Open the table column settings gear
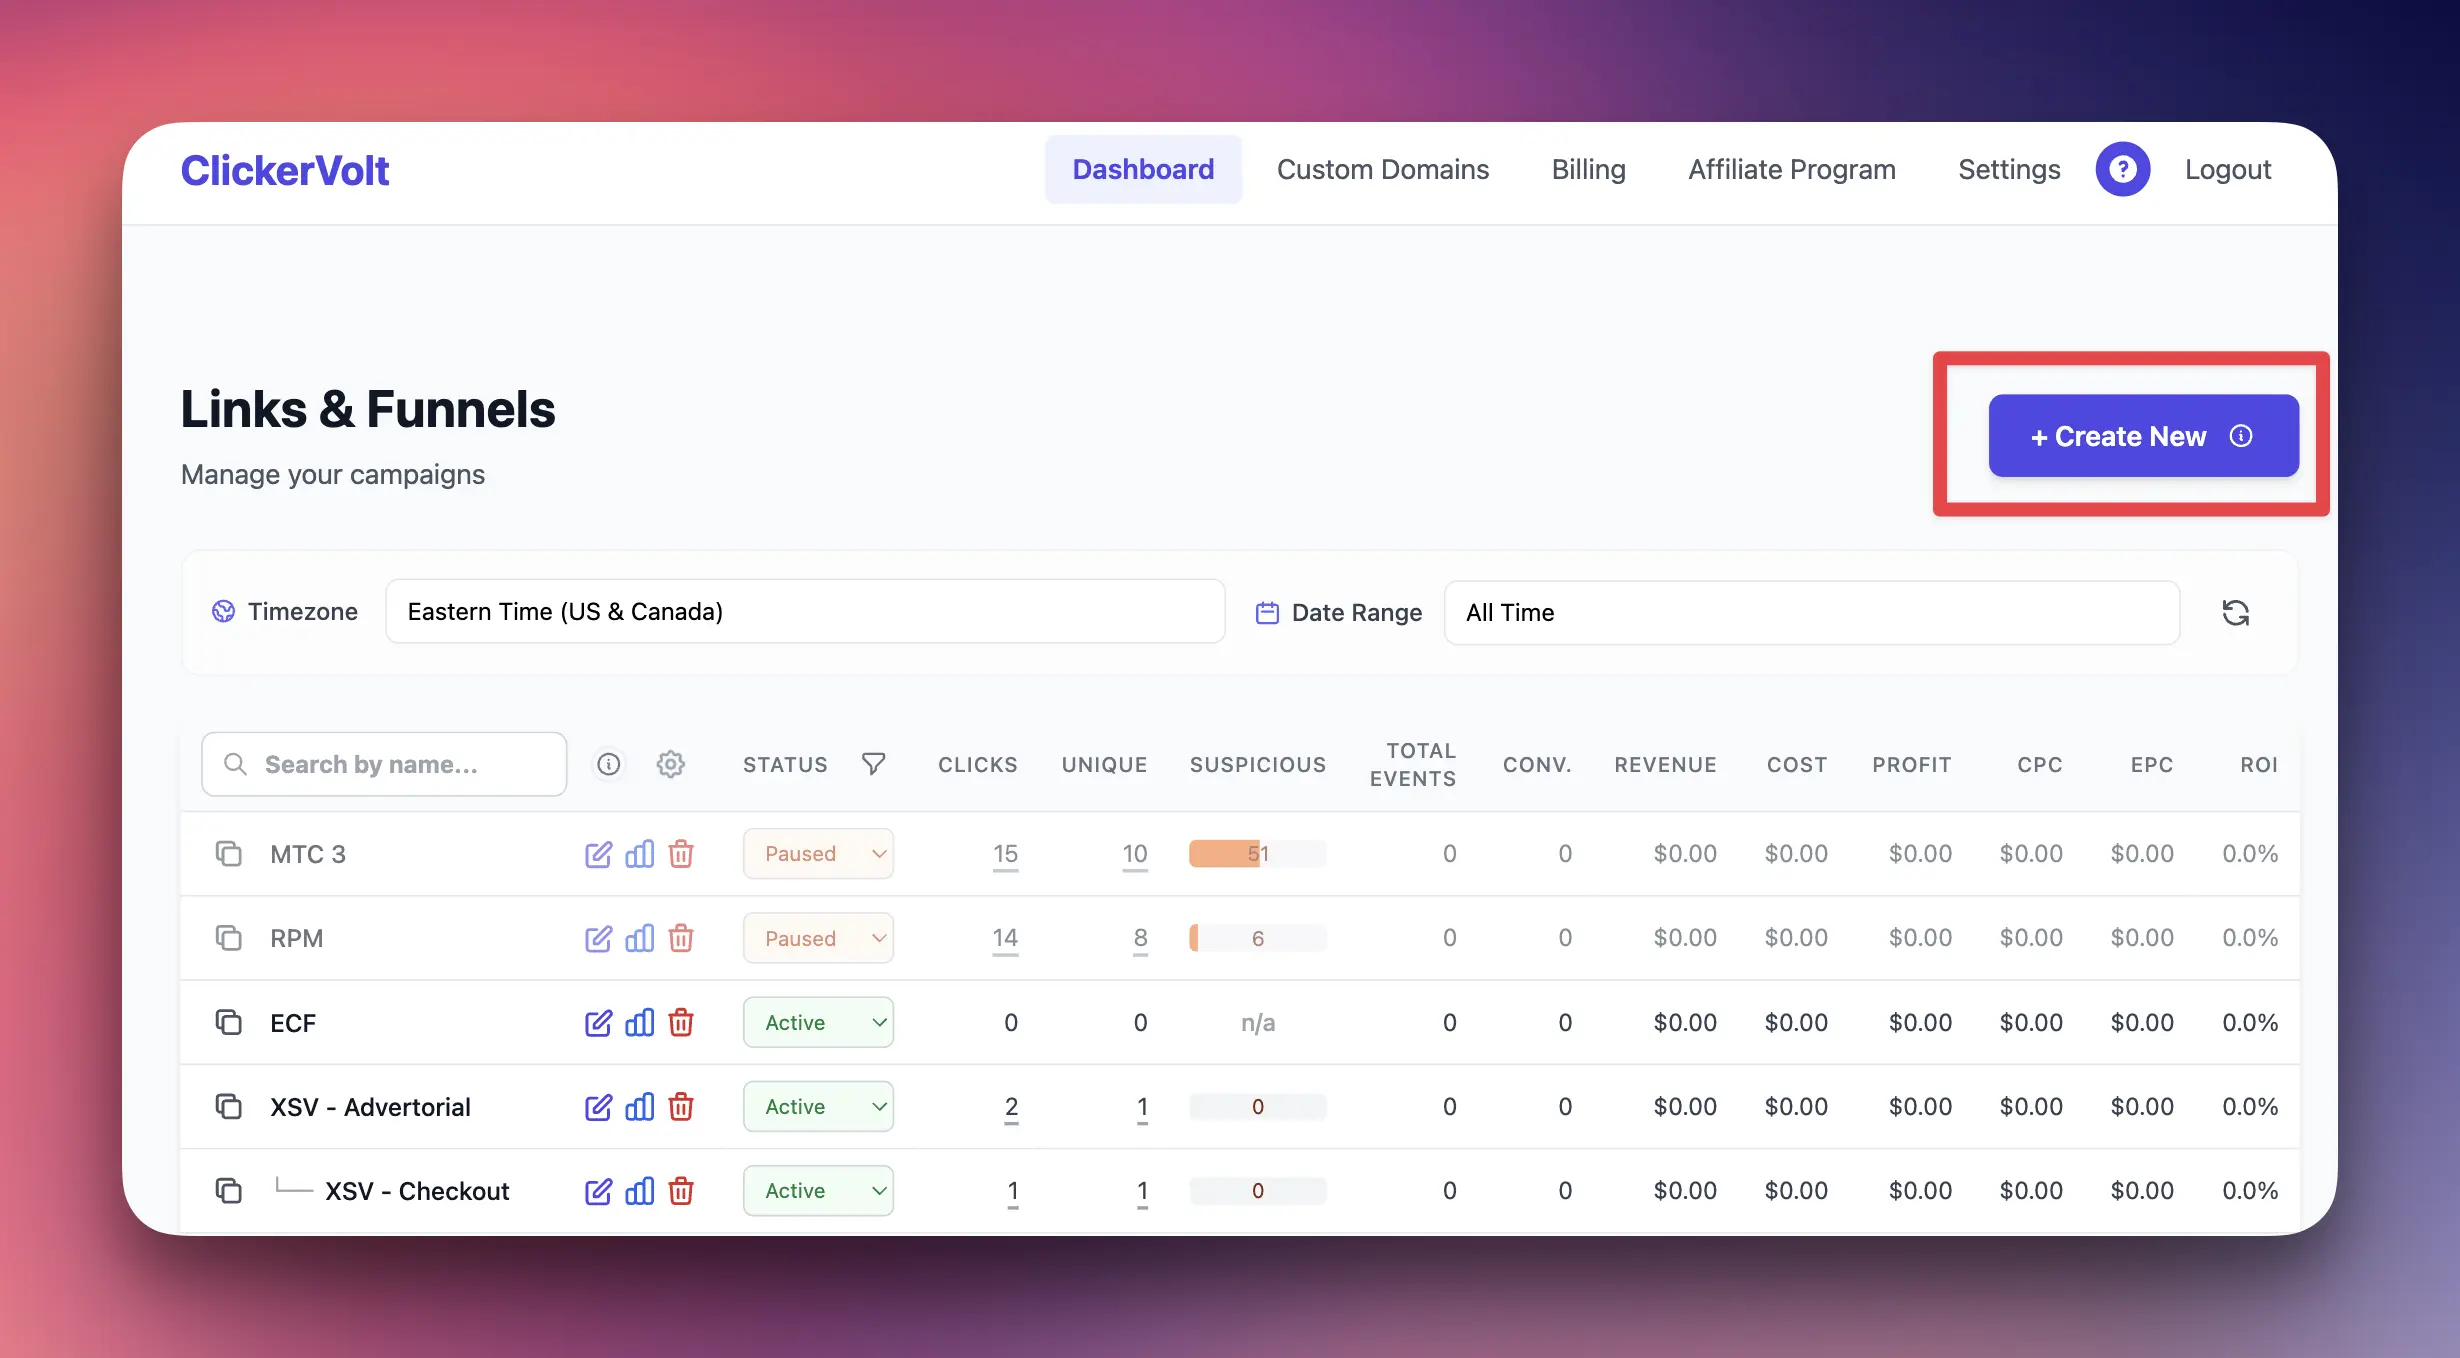 point(670,764)
